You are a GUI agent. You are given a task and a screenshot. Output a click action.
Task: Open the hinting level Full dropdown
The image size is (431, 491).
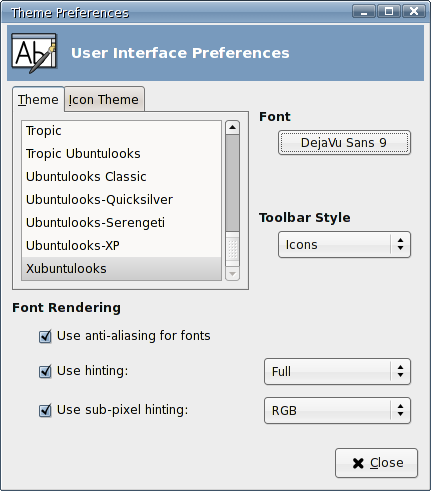pyautogui.click(x=337, y=372)
